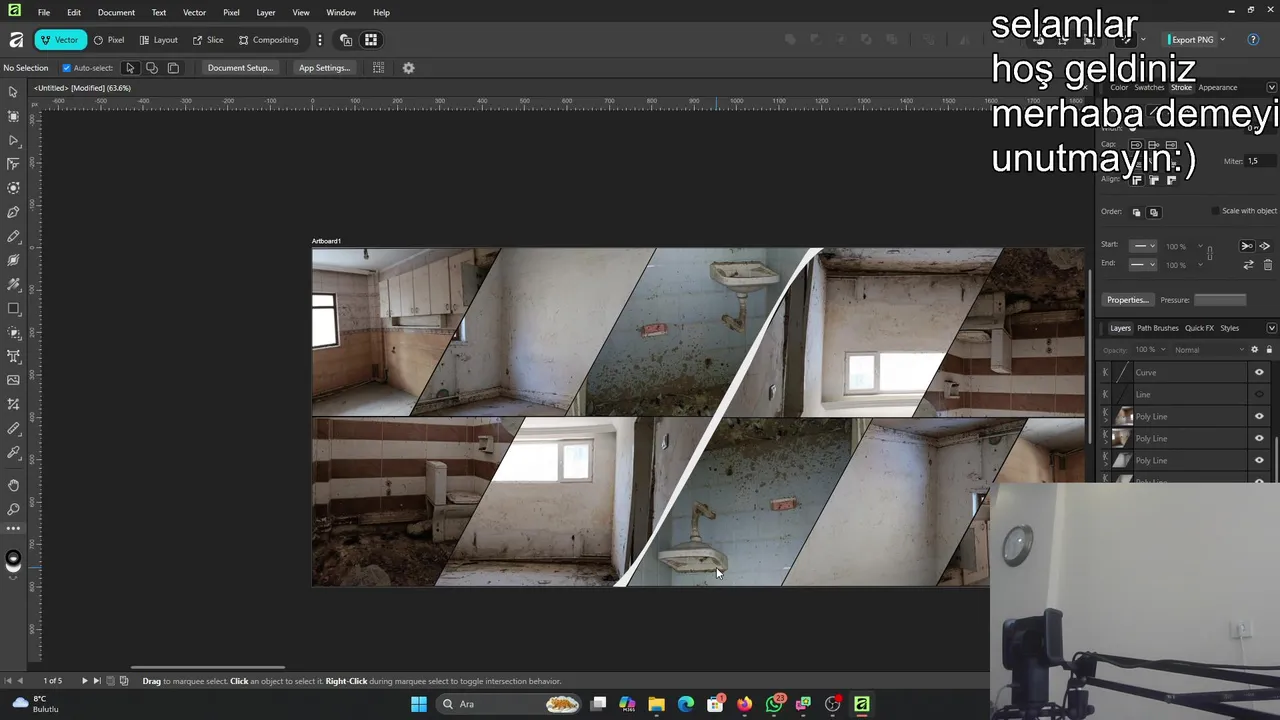Select the View hand tool

[x=13, y=485]
